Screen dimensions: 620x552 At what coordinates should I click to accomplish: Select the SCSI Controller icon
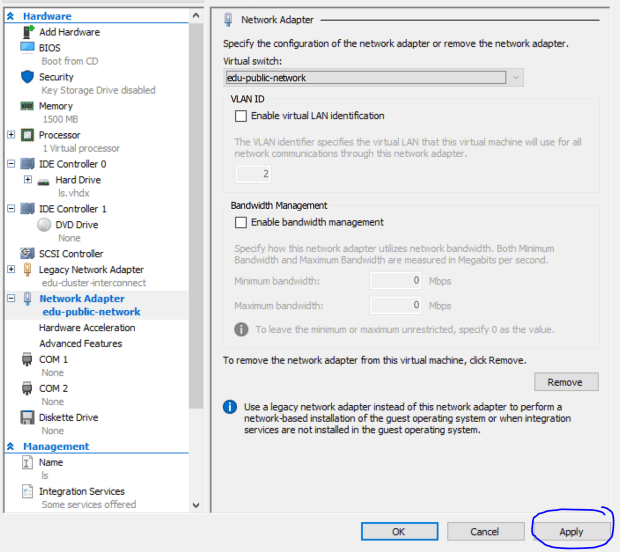[x=27, y=254]
